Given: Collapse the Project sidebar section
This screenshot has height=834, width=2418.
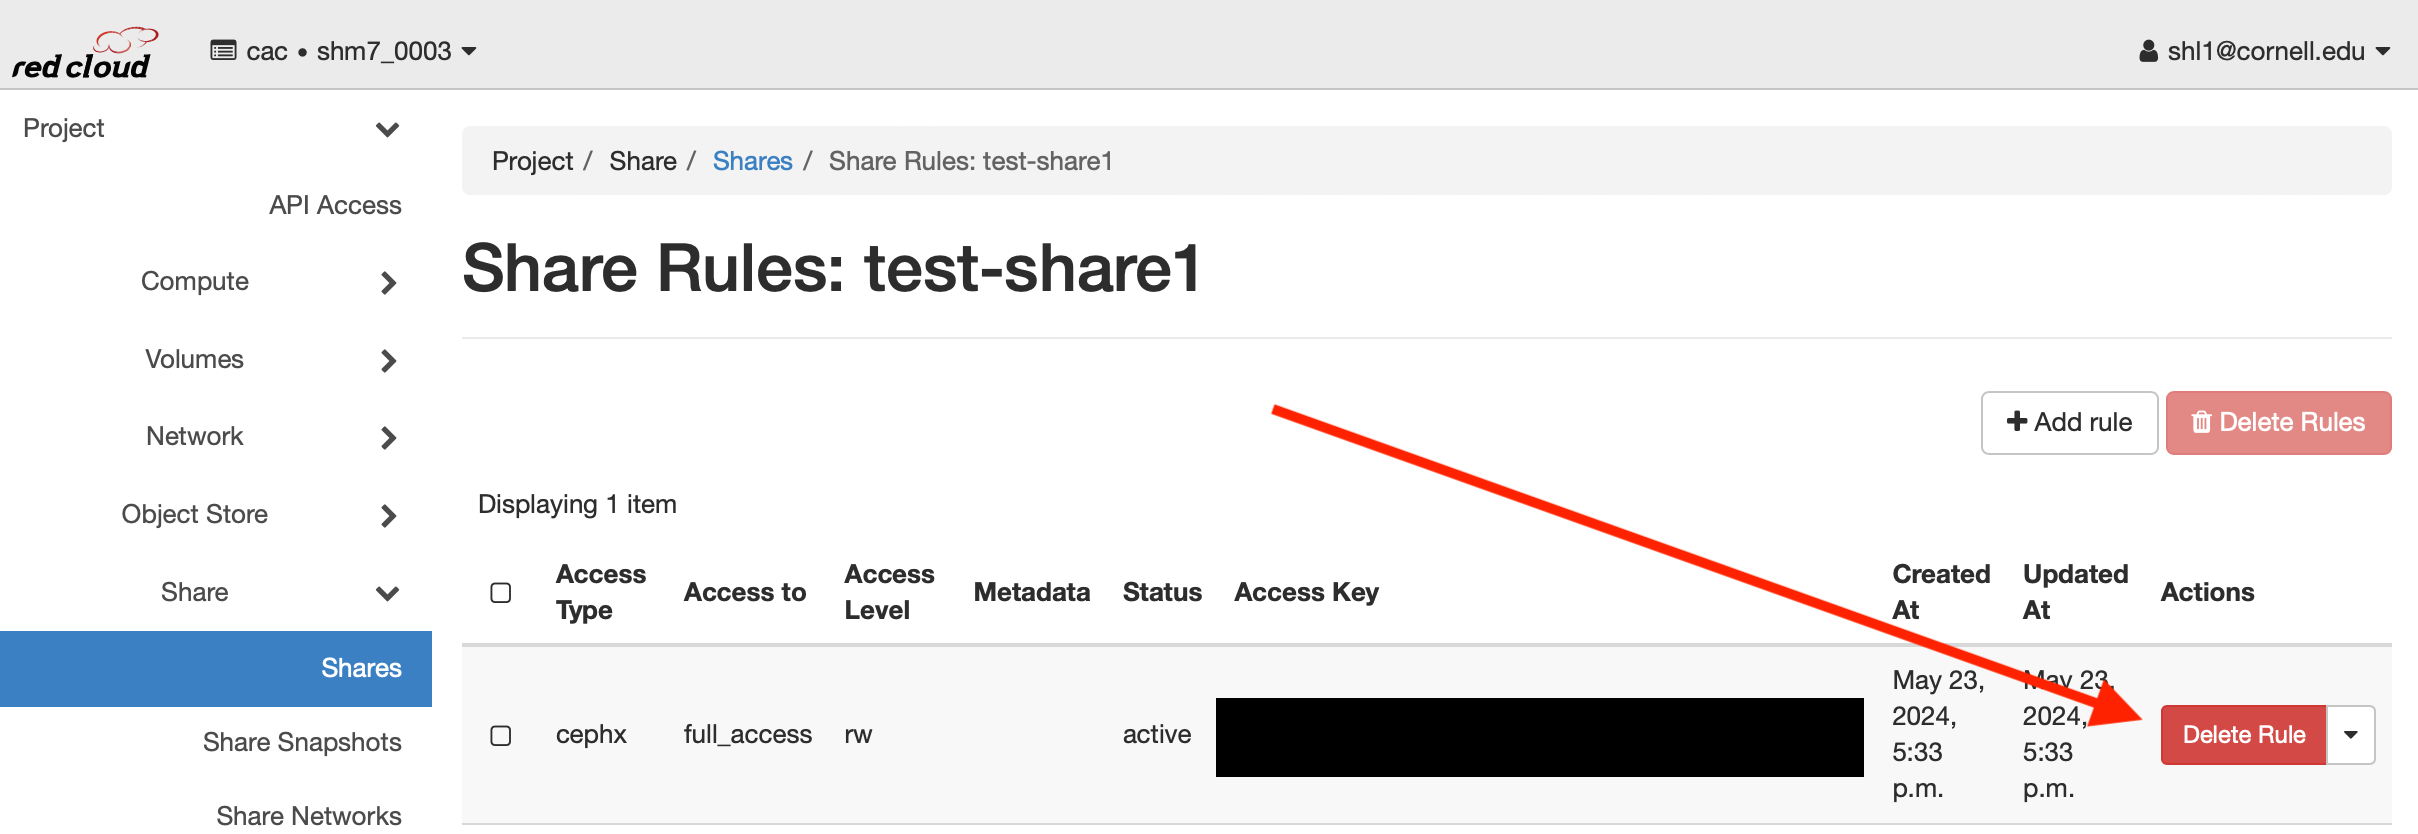Looking at the screenshot, I should coord(211,129).
